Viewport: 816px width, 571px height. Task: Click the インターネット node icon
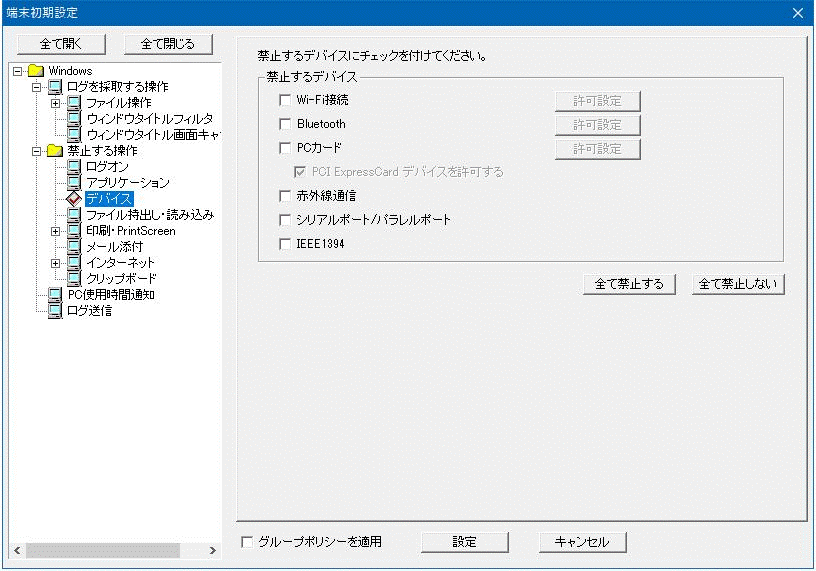(x=74, y=263)
